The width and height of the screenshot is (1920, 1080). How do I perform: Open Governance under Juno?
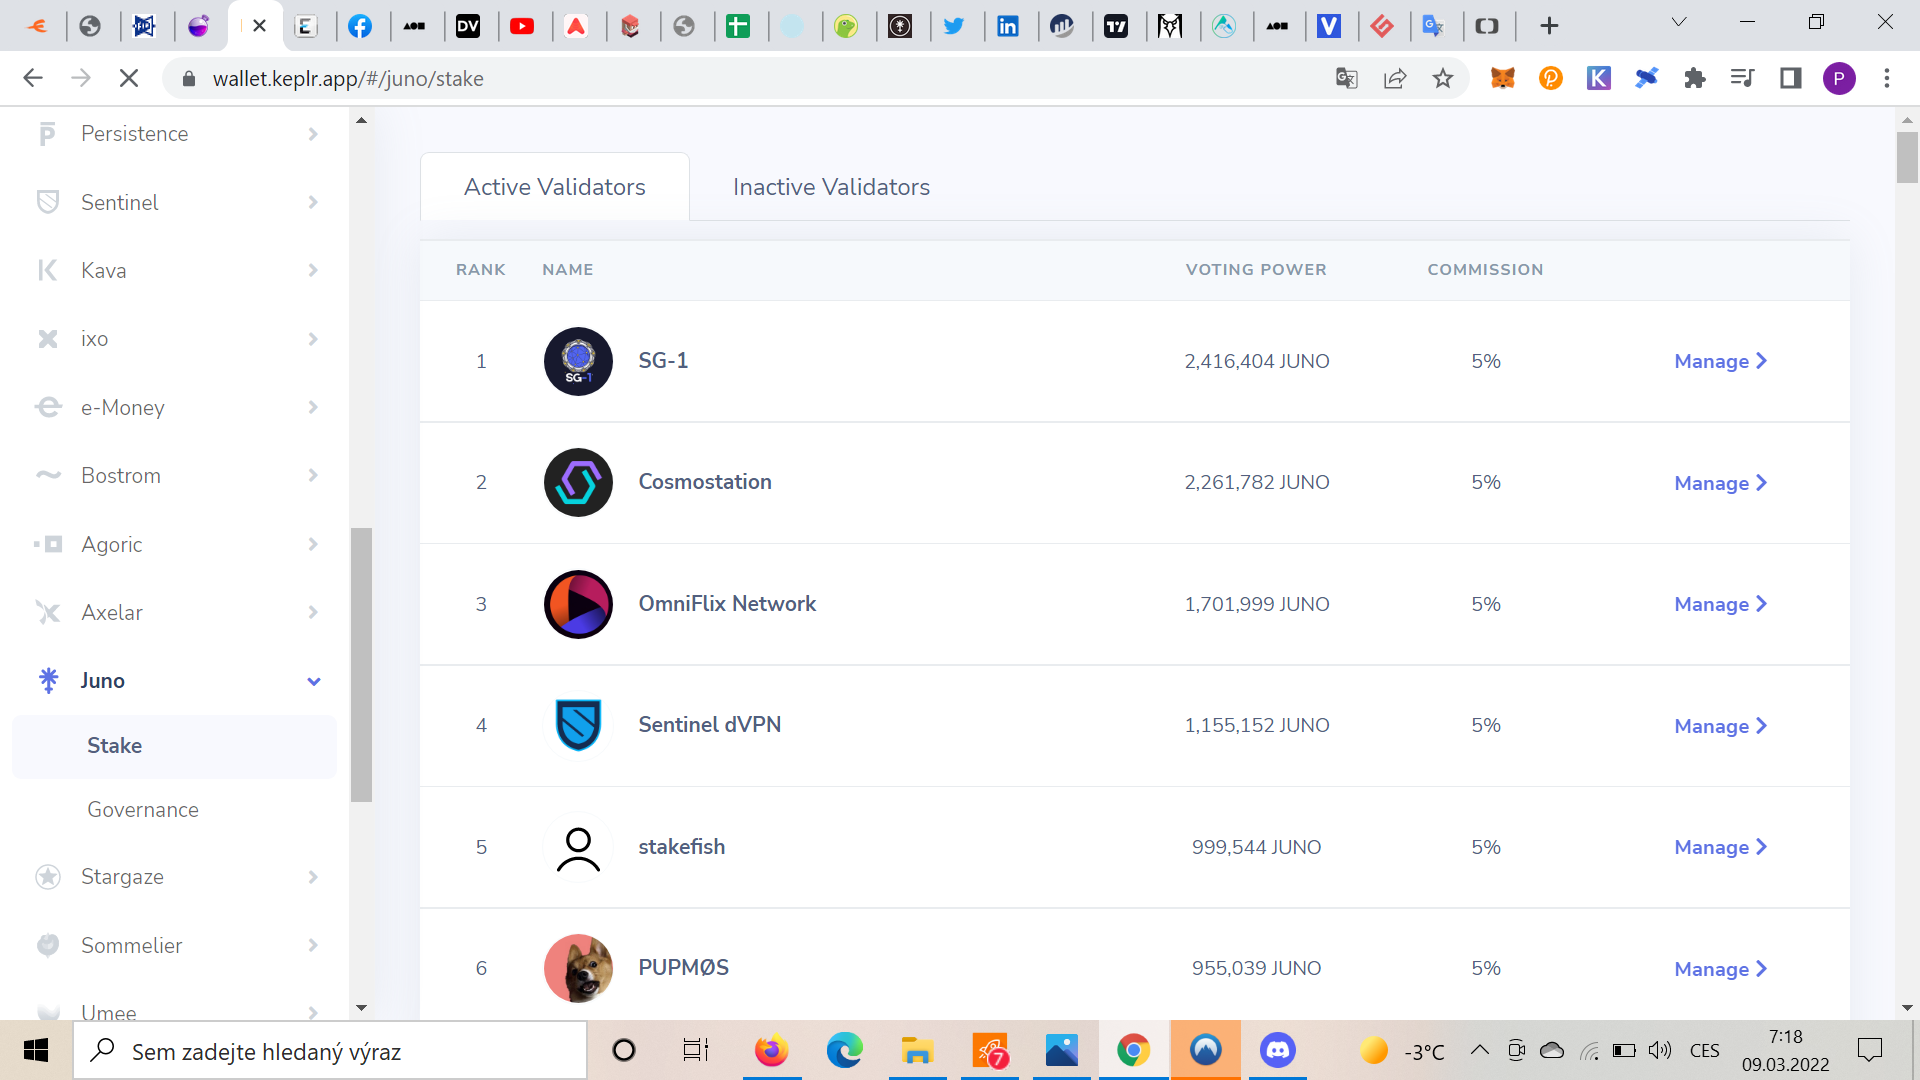tap(143, 810)
